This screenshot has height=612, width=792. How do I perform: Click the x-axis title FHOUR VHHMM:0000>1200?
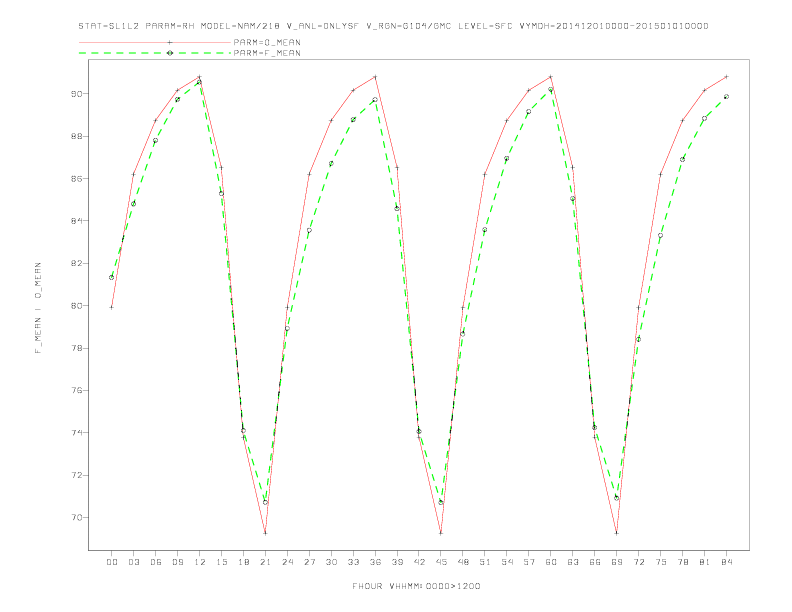[x=416, y=586]
